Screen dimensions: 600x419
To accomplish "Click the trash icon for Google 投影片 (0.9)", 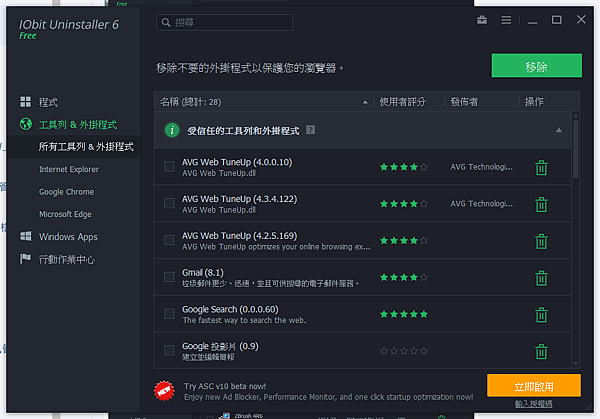I will pyautogui.click(x=541, y=351).
